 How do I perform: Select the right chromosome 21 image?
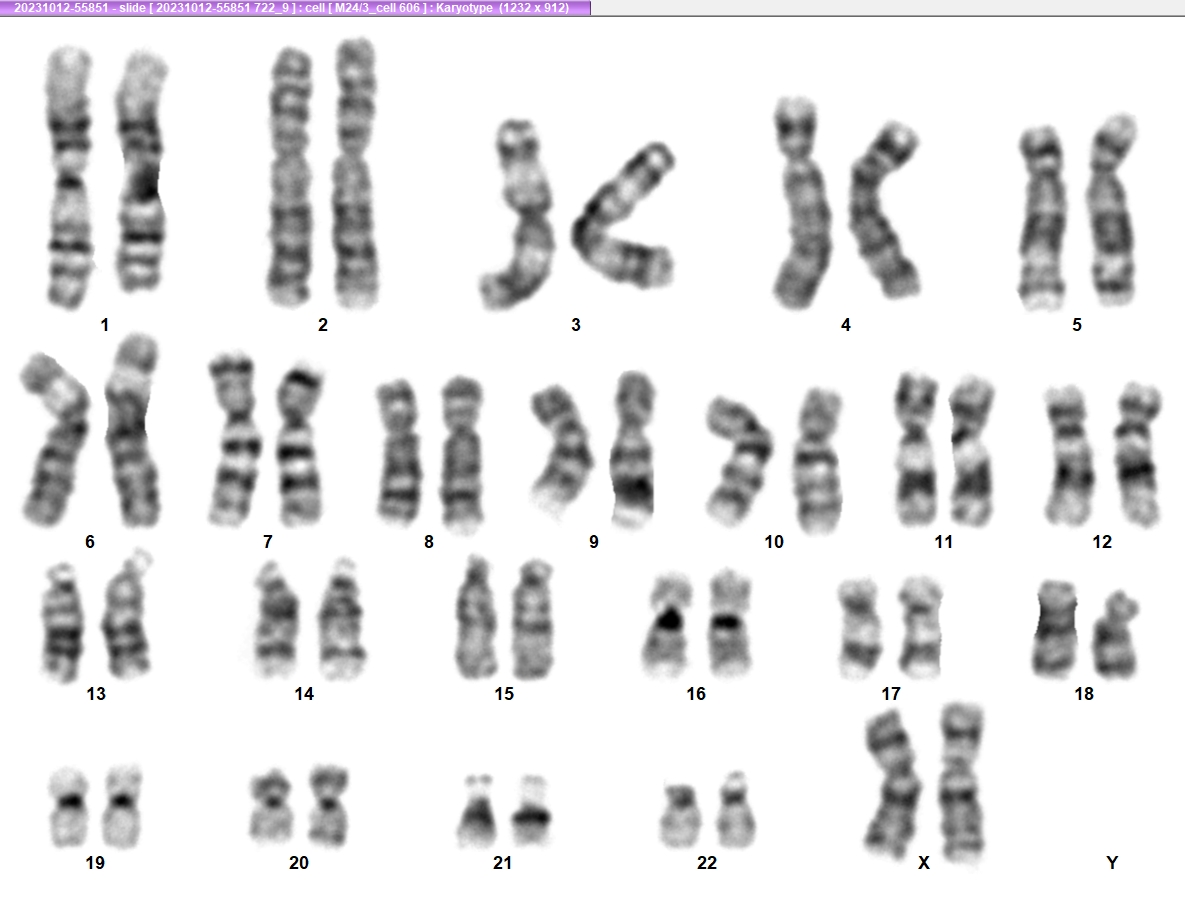tap(532, 810)
